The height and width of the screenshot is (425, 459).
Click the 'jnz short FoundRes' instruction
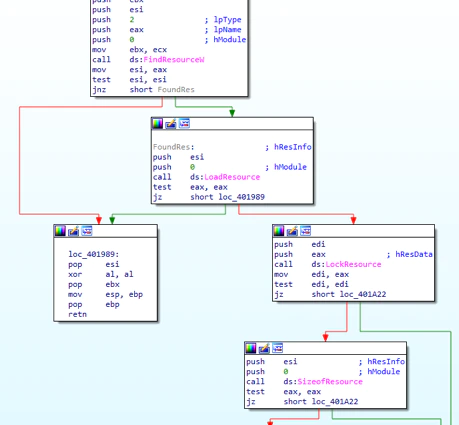click(x=143, y=90)
